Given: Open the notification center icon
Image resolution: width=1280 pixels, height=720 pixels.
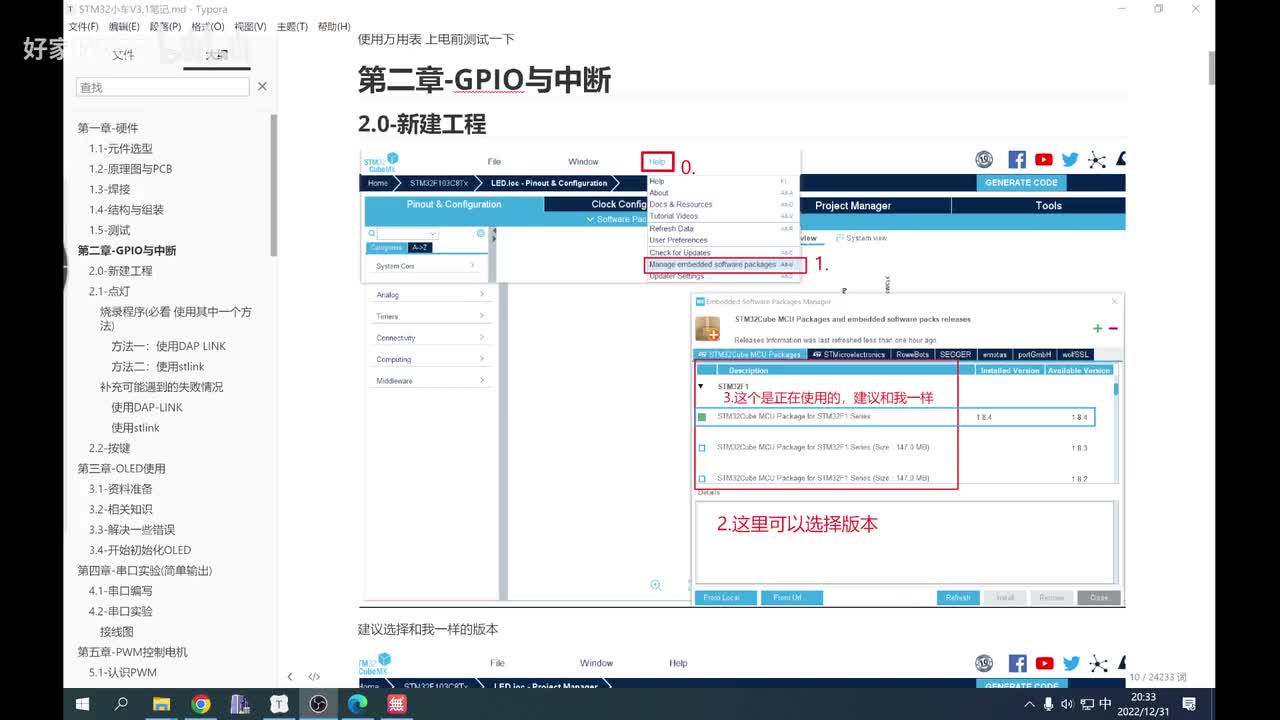Looking at the screenshot, I should [1188, 704].
